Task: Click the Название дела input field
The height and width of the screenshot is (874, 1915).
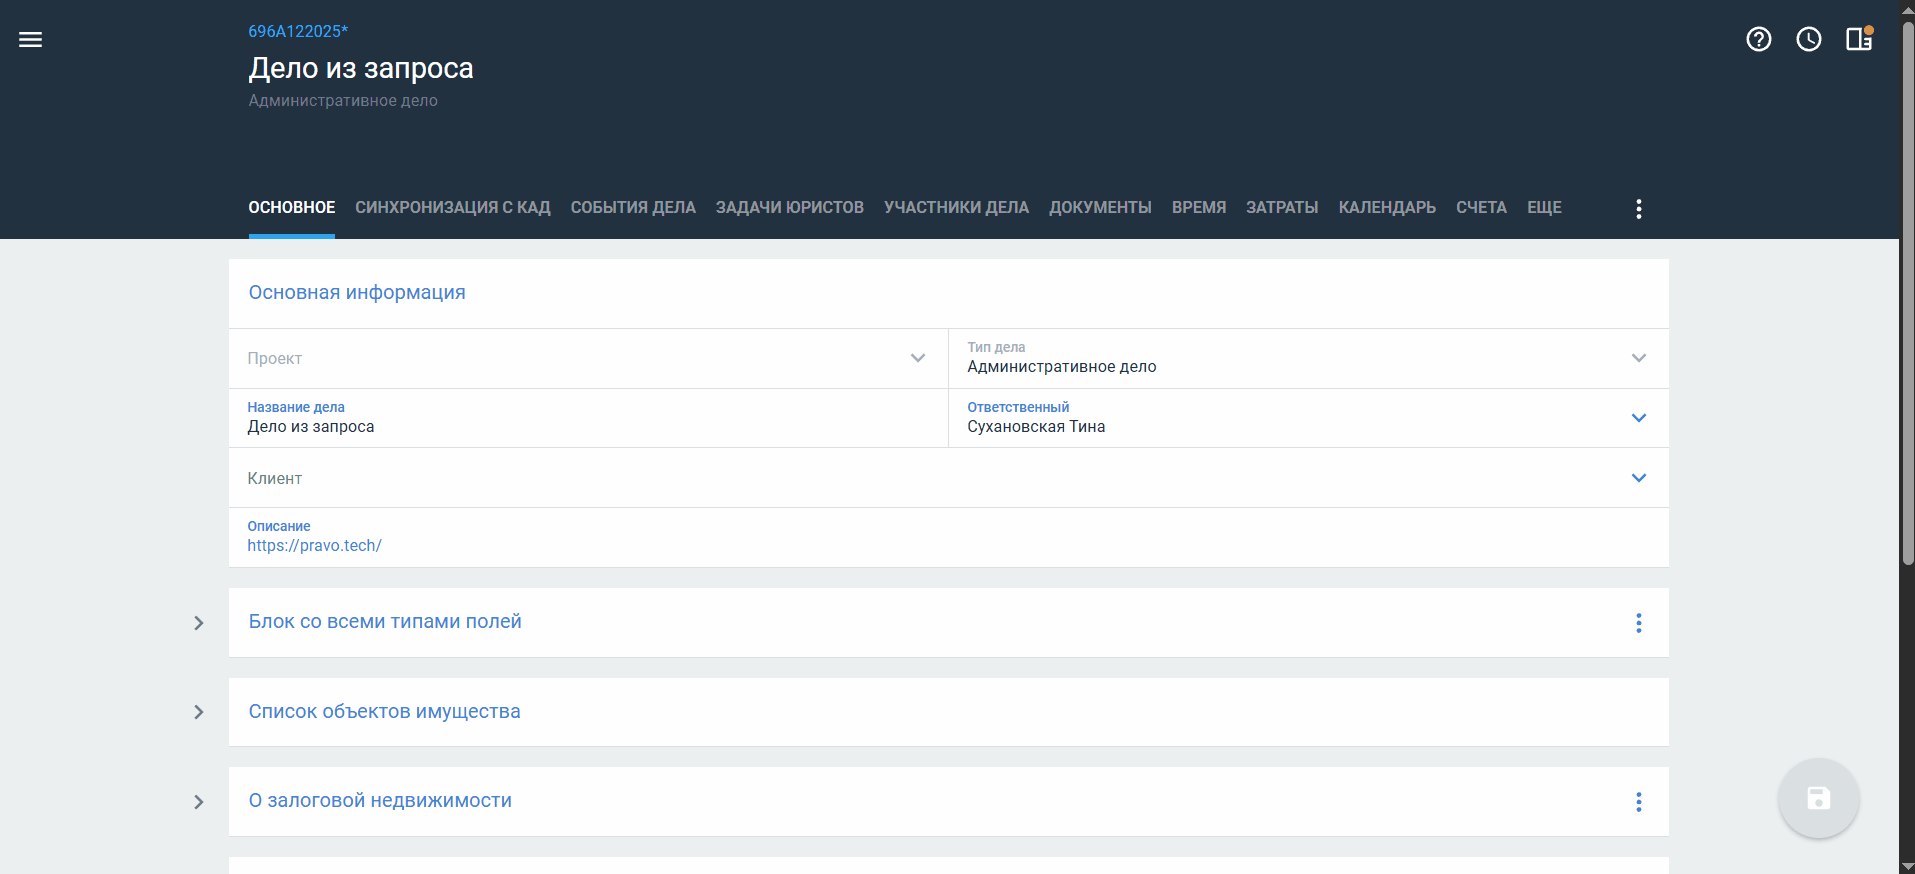Action: pyautogui.click(x=588, y=427)
